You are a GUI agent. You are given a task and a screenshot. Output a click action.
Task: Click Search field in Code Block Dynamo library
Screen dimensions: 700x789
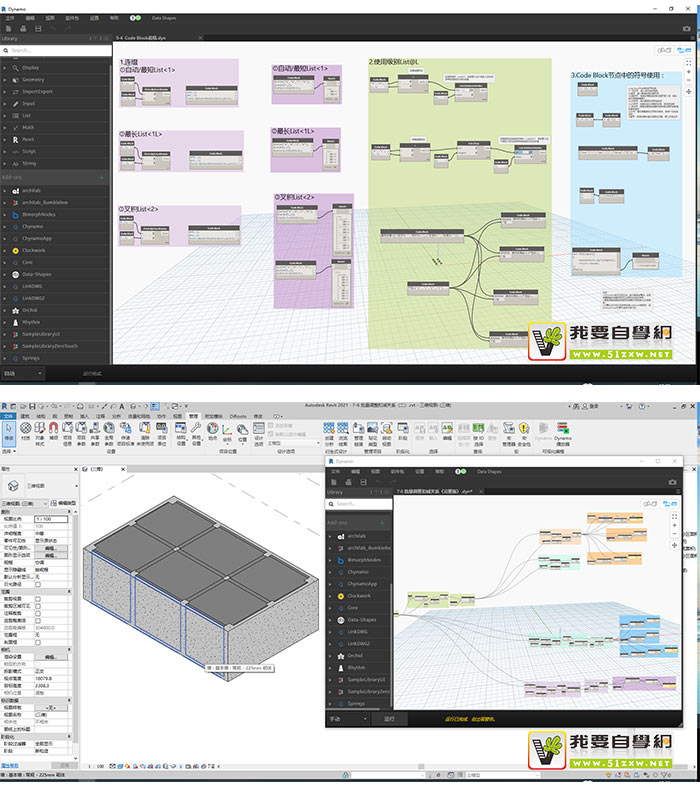click(x=56, y=50)
